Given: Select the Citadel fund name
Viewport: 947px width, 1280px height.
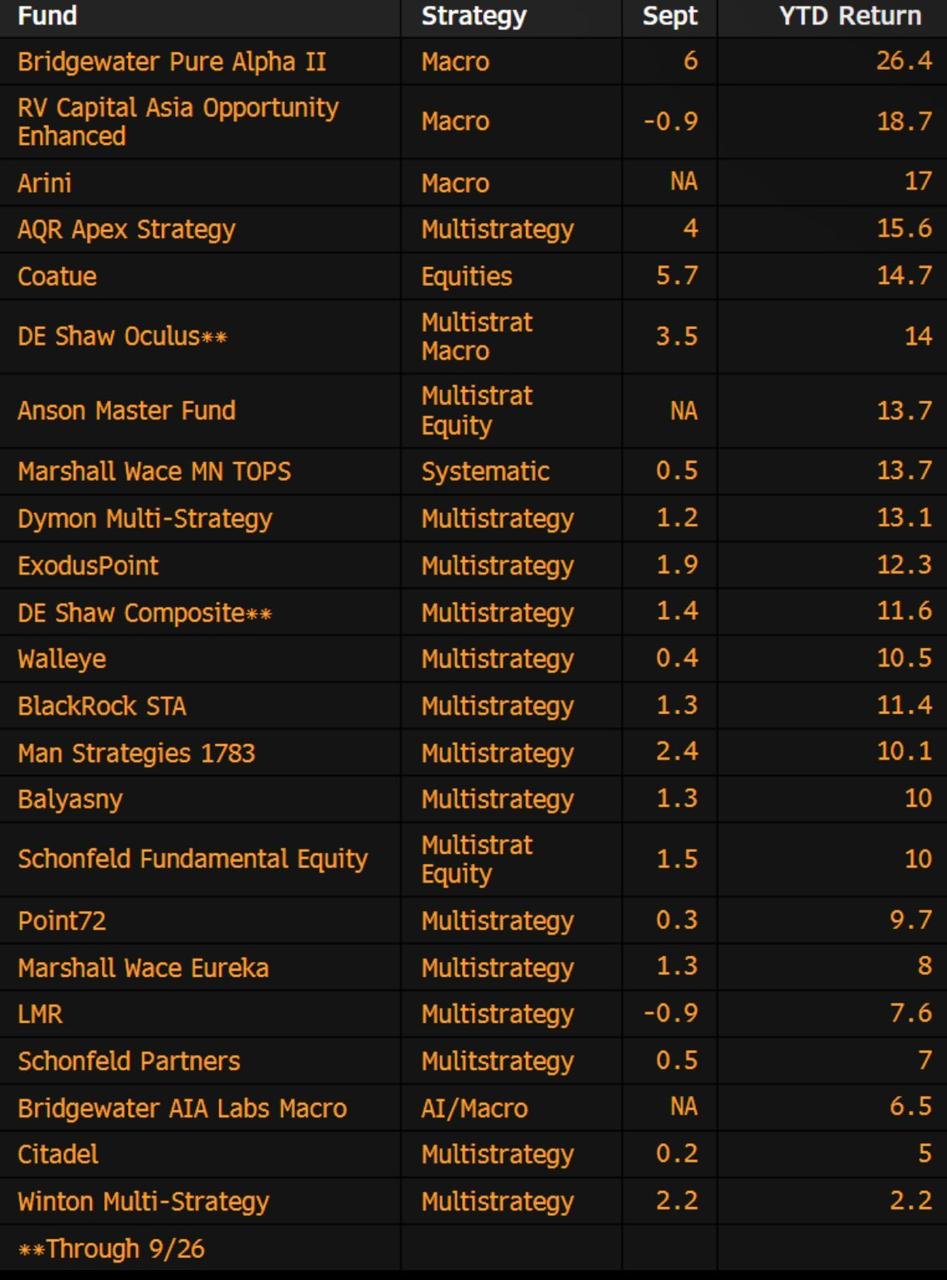Looking at the screenshot, I should (58, 1155).
